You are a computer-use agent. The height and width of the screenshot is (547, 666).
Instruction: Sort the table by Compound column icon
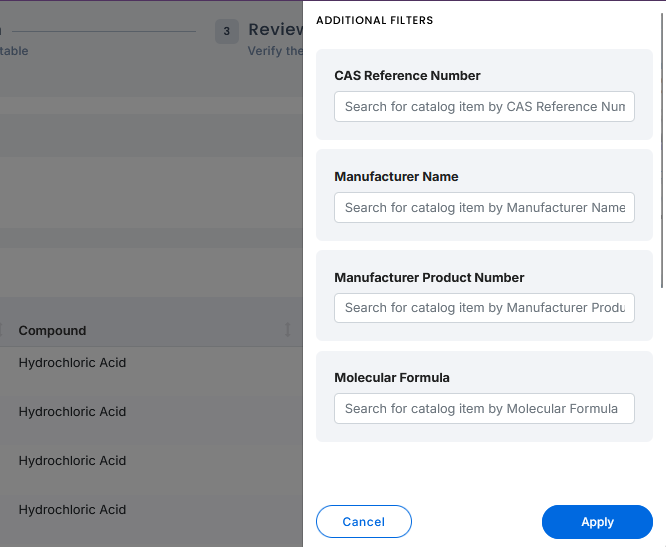pyautogui.click(x=288, y=330)
